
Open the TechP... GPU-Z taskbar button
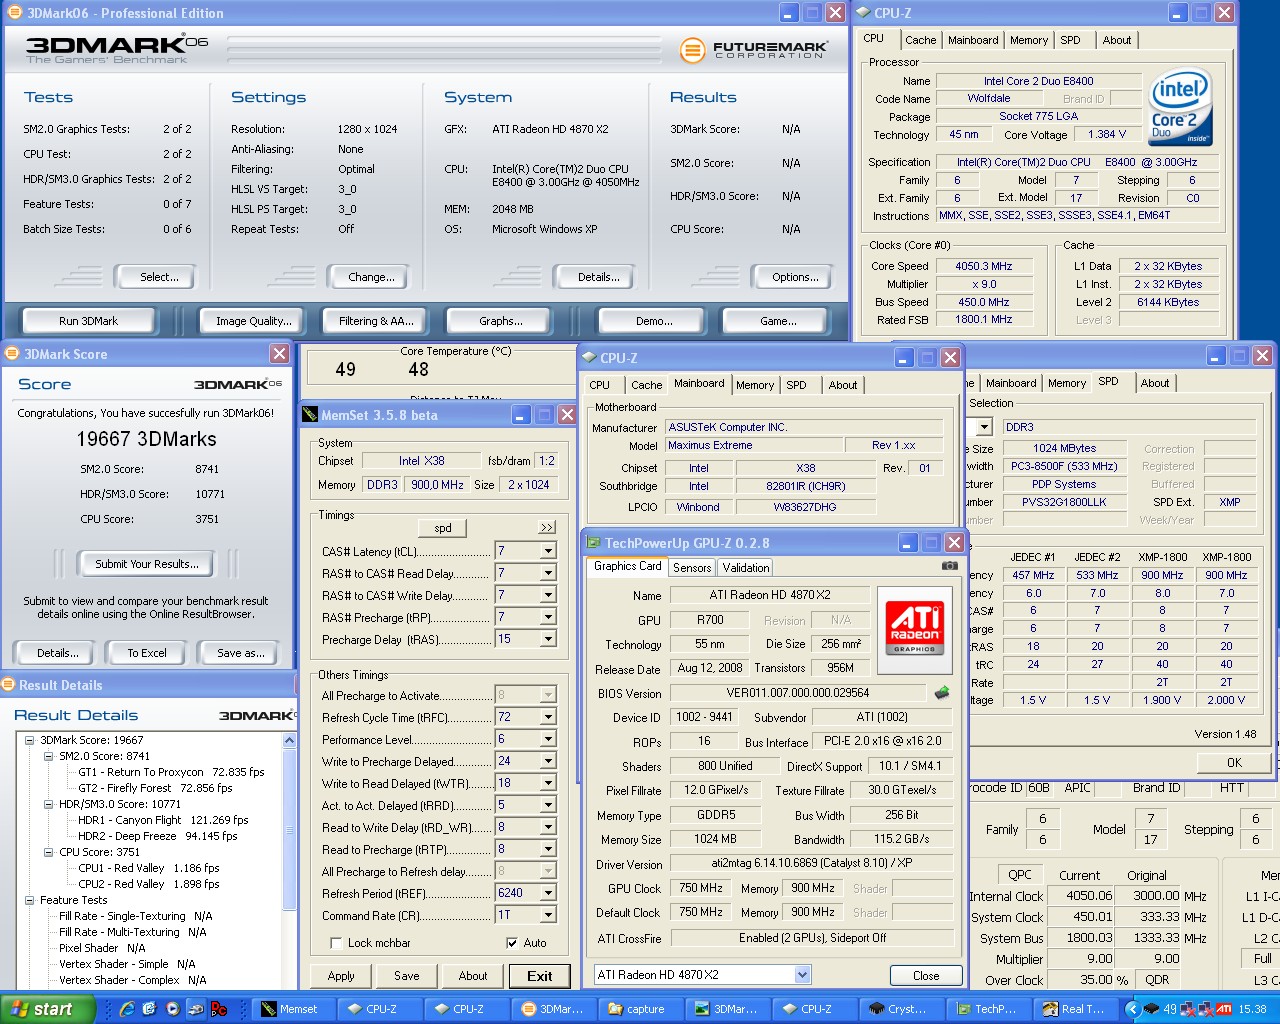click(987, 1009)
